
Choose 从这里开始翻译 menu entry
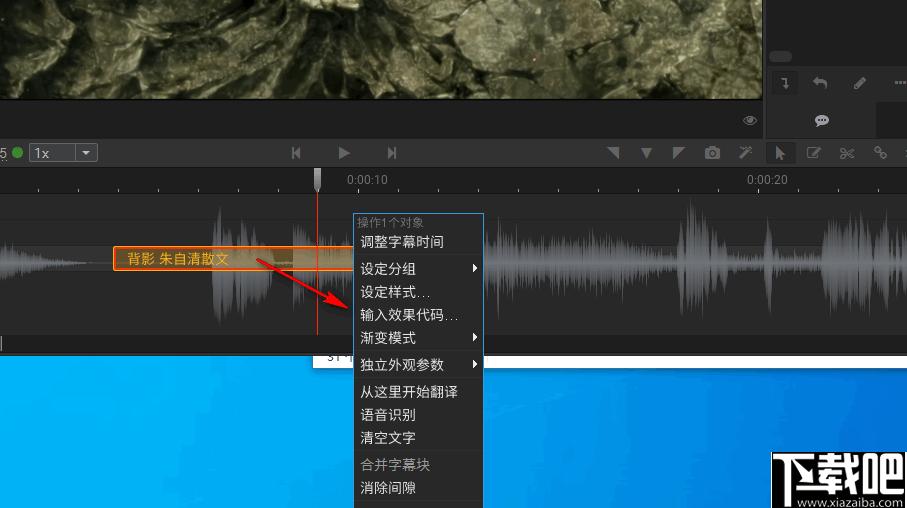pos(418,392)
